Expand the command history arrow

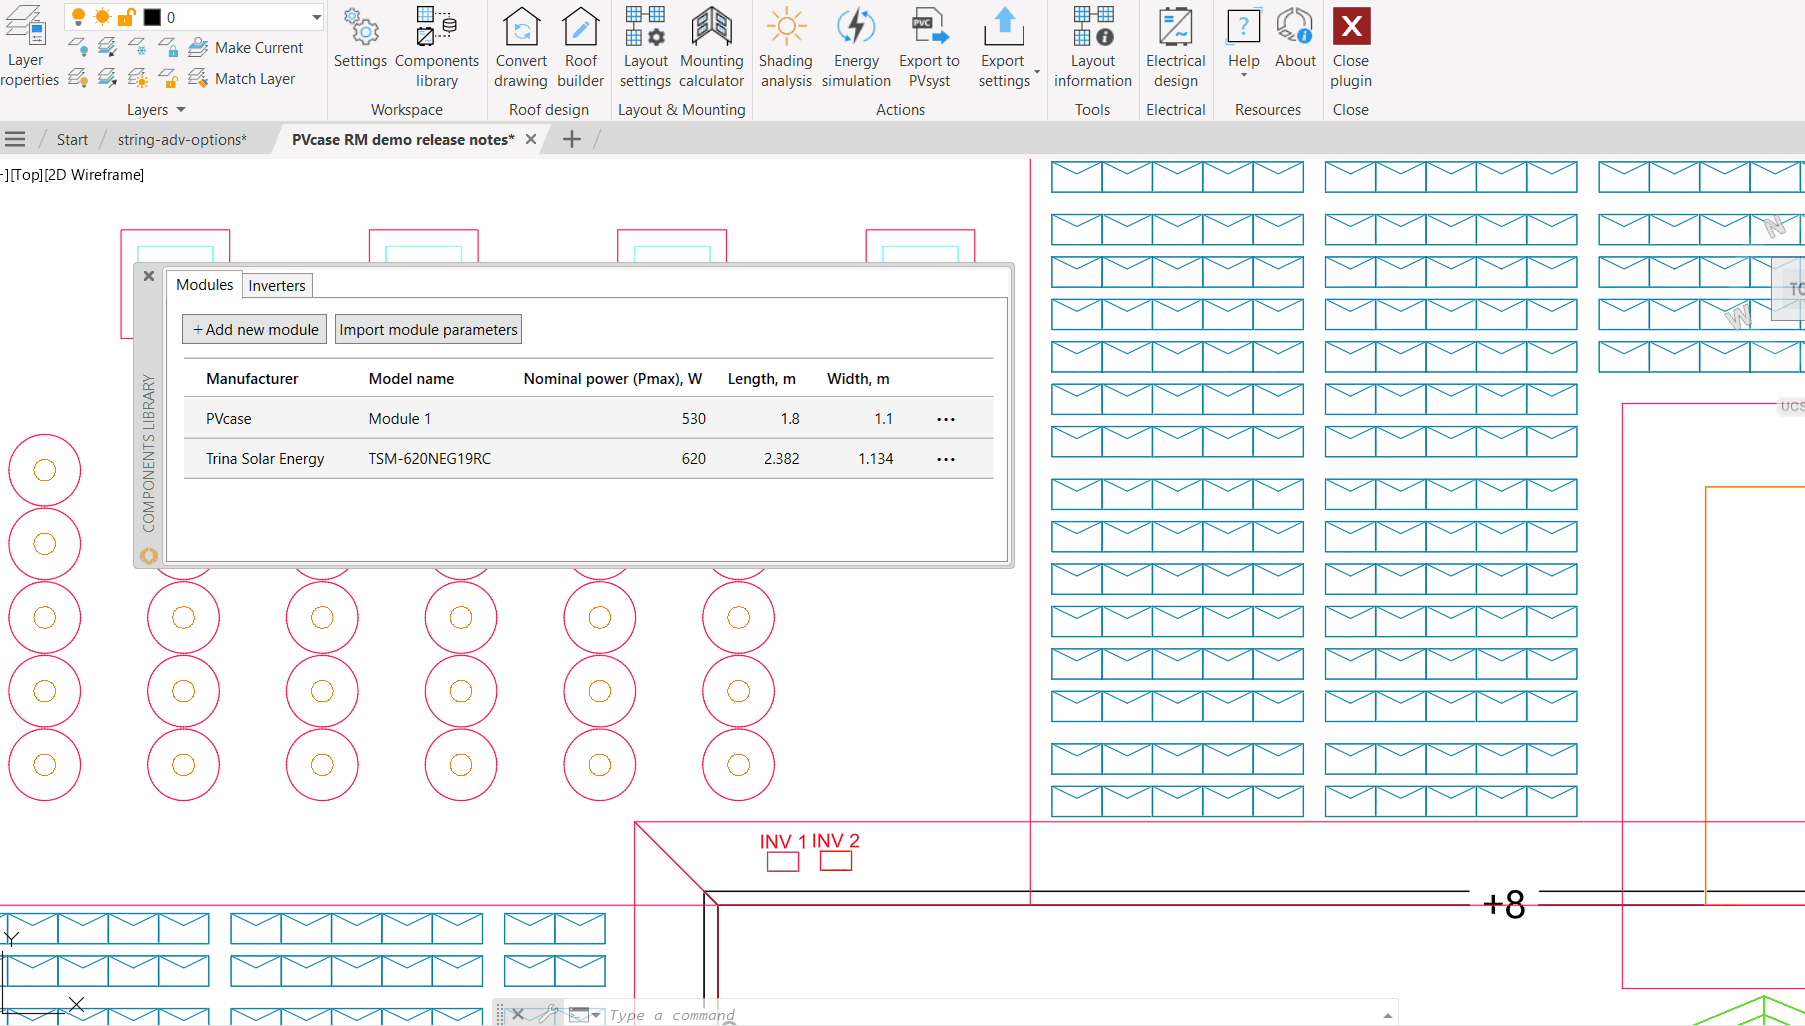(x=1388, y=1015)
